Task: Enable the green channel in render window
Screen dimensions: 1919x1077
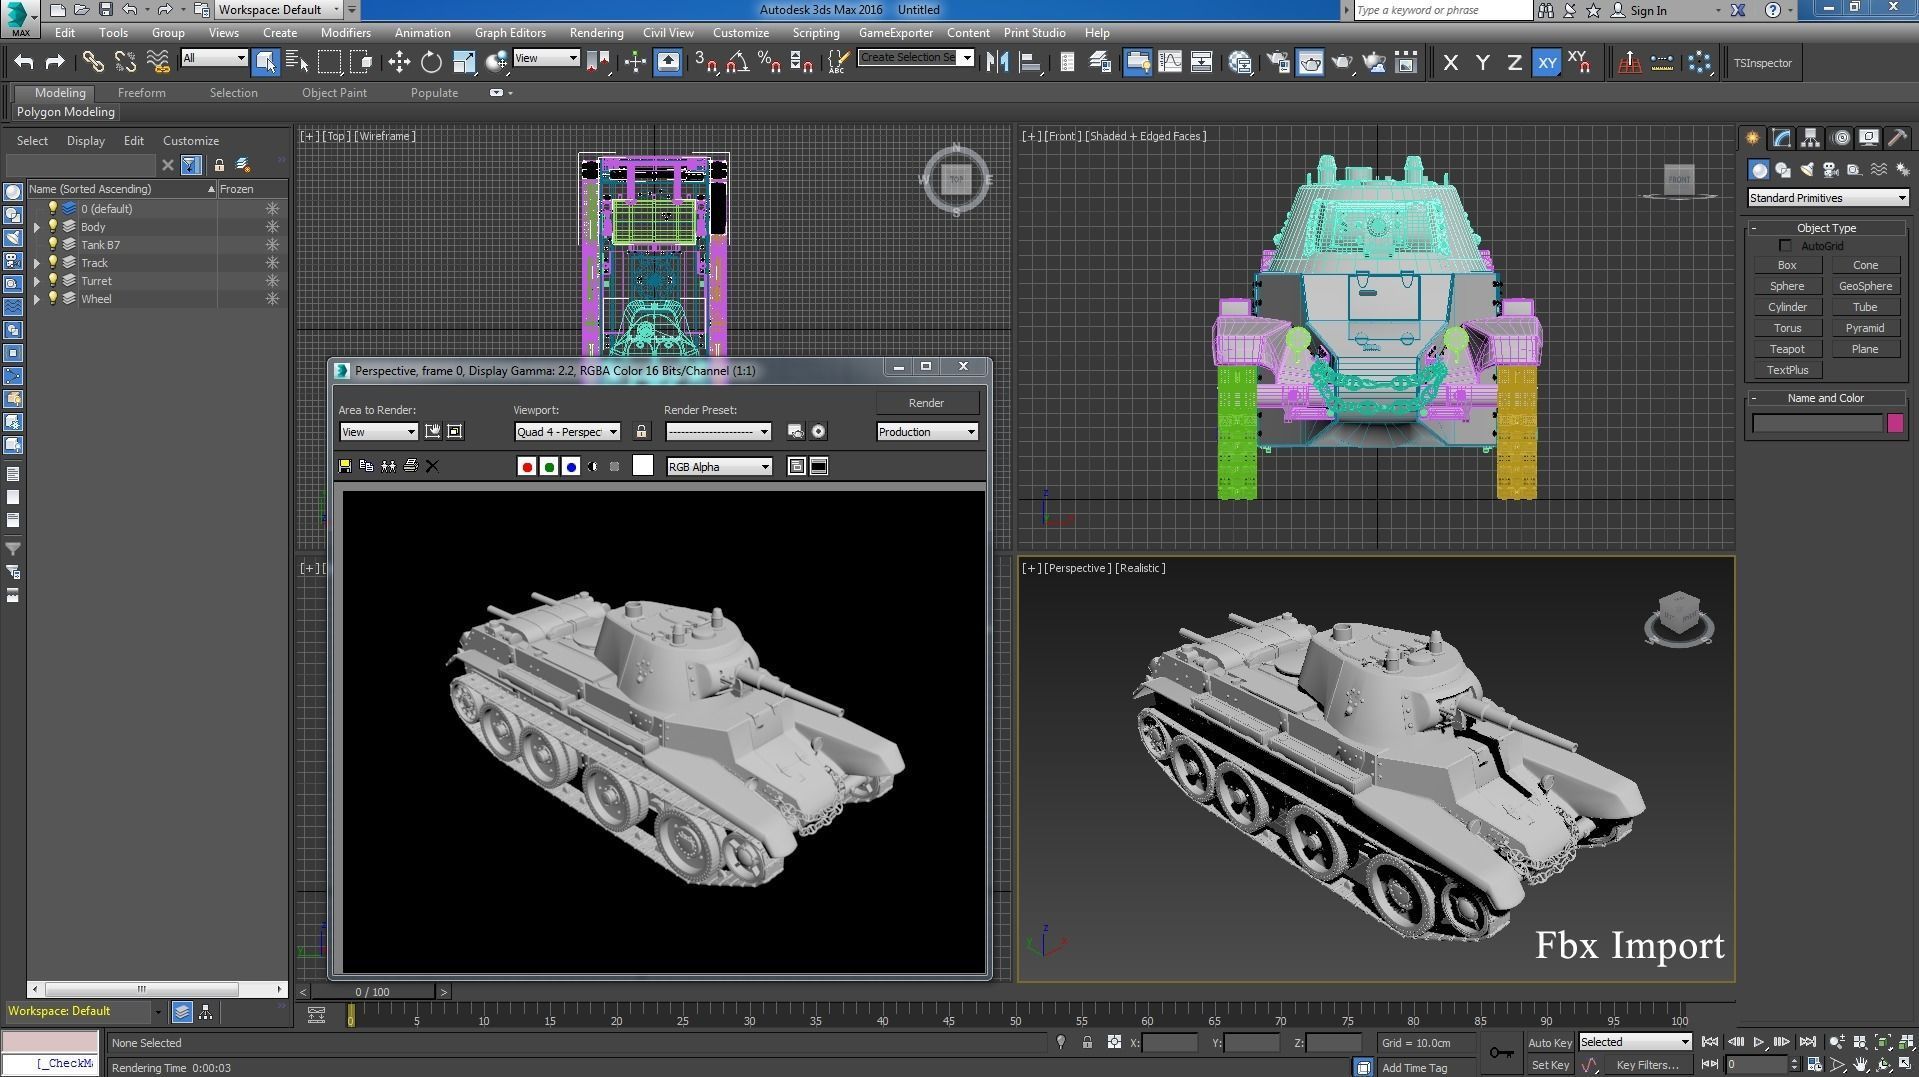Action: tap(549, 466)
